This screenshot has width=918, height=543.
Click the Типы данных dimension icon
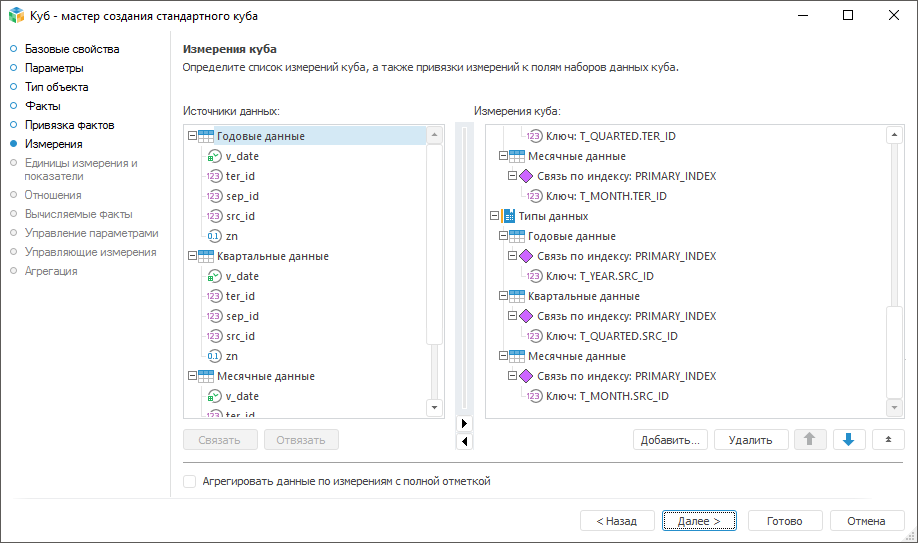(508, 216)
